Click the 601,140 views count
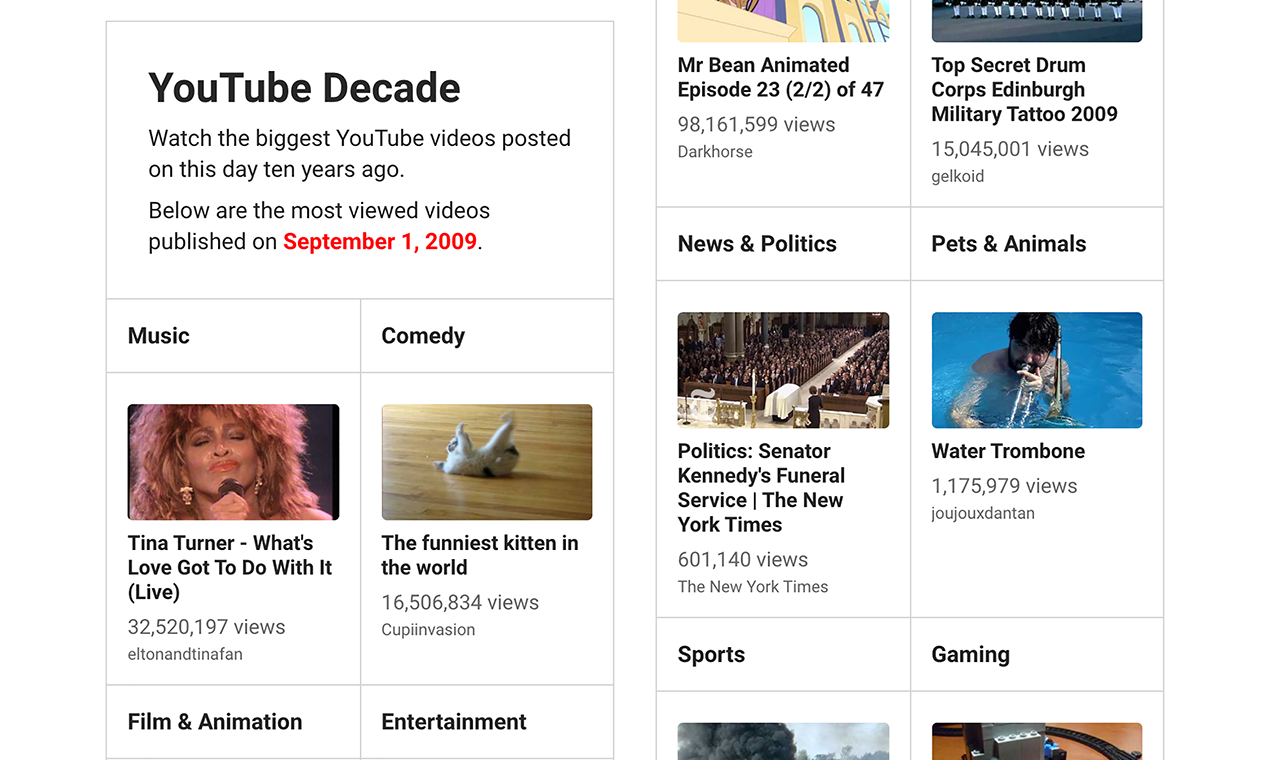 click(743, 560)
